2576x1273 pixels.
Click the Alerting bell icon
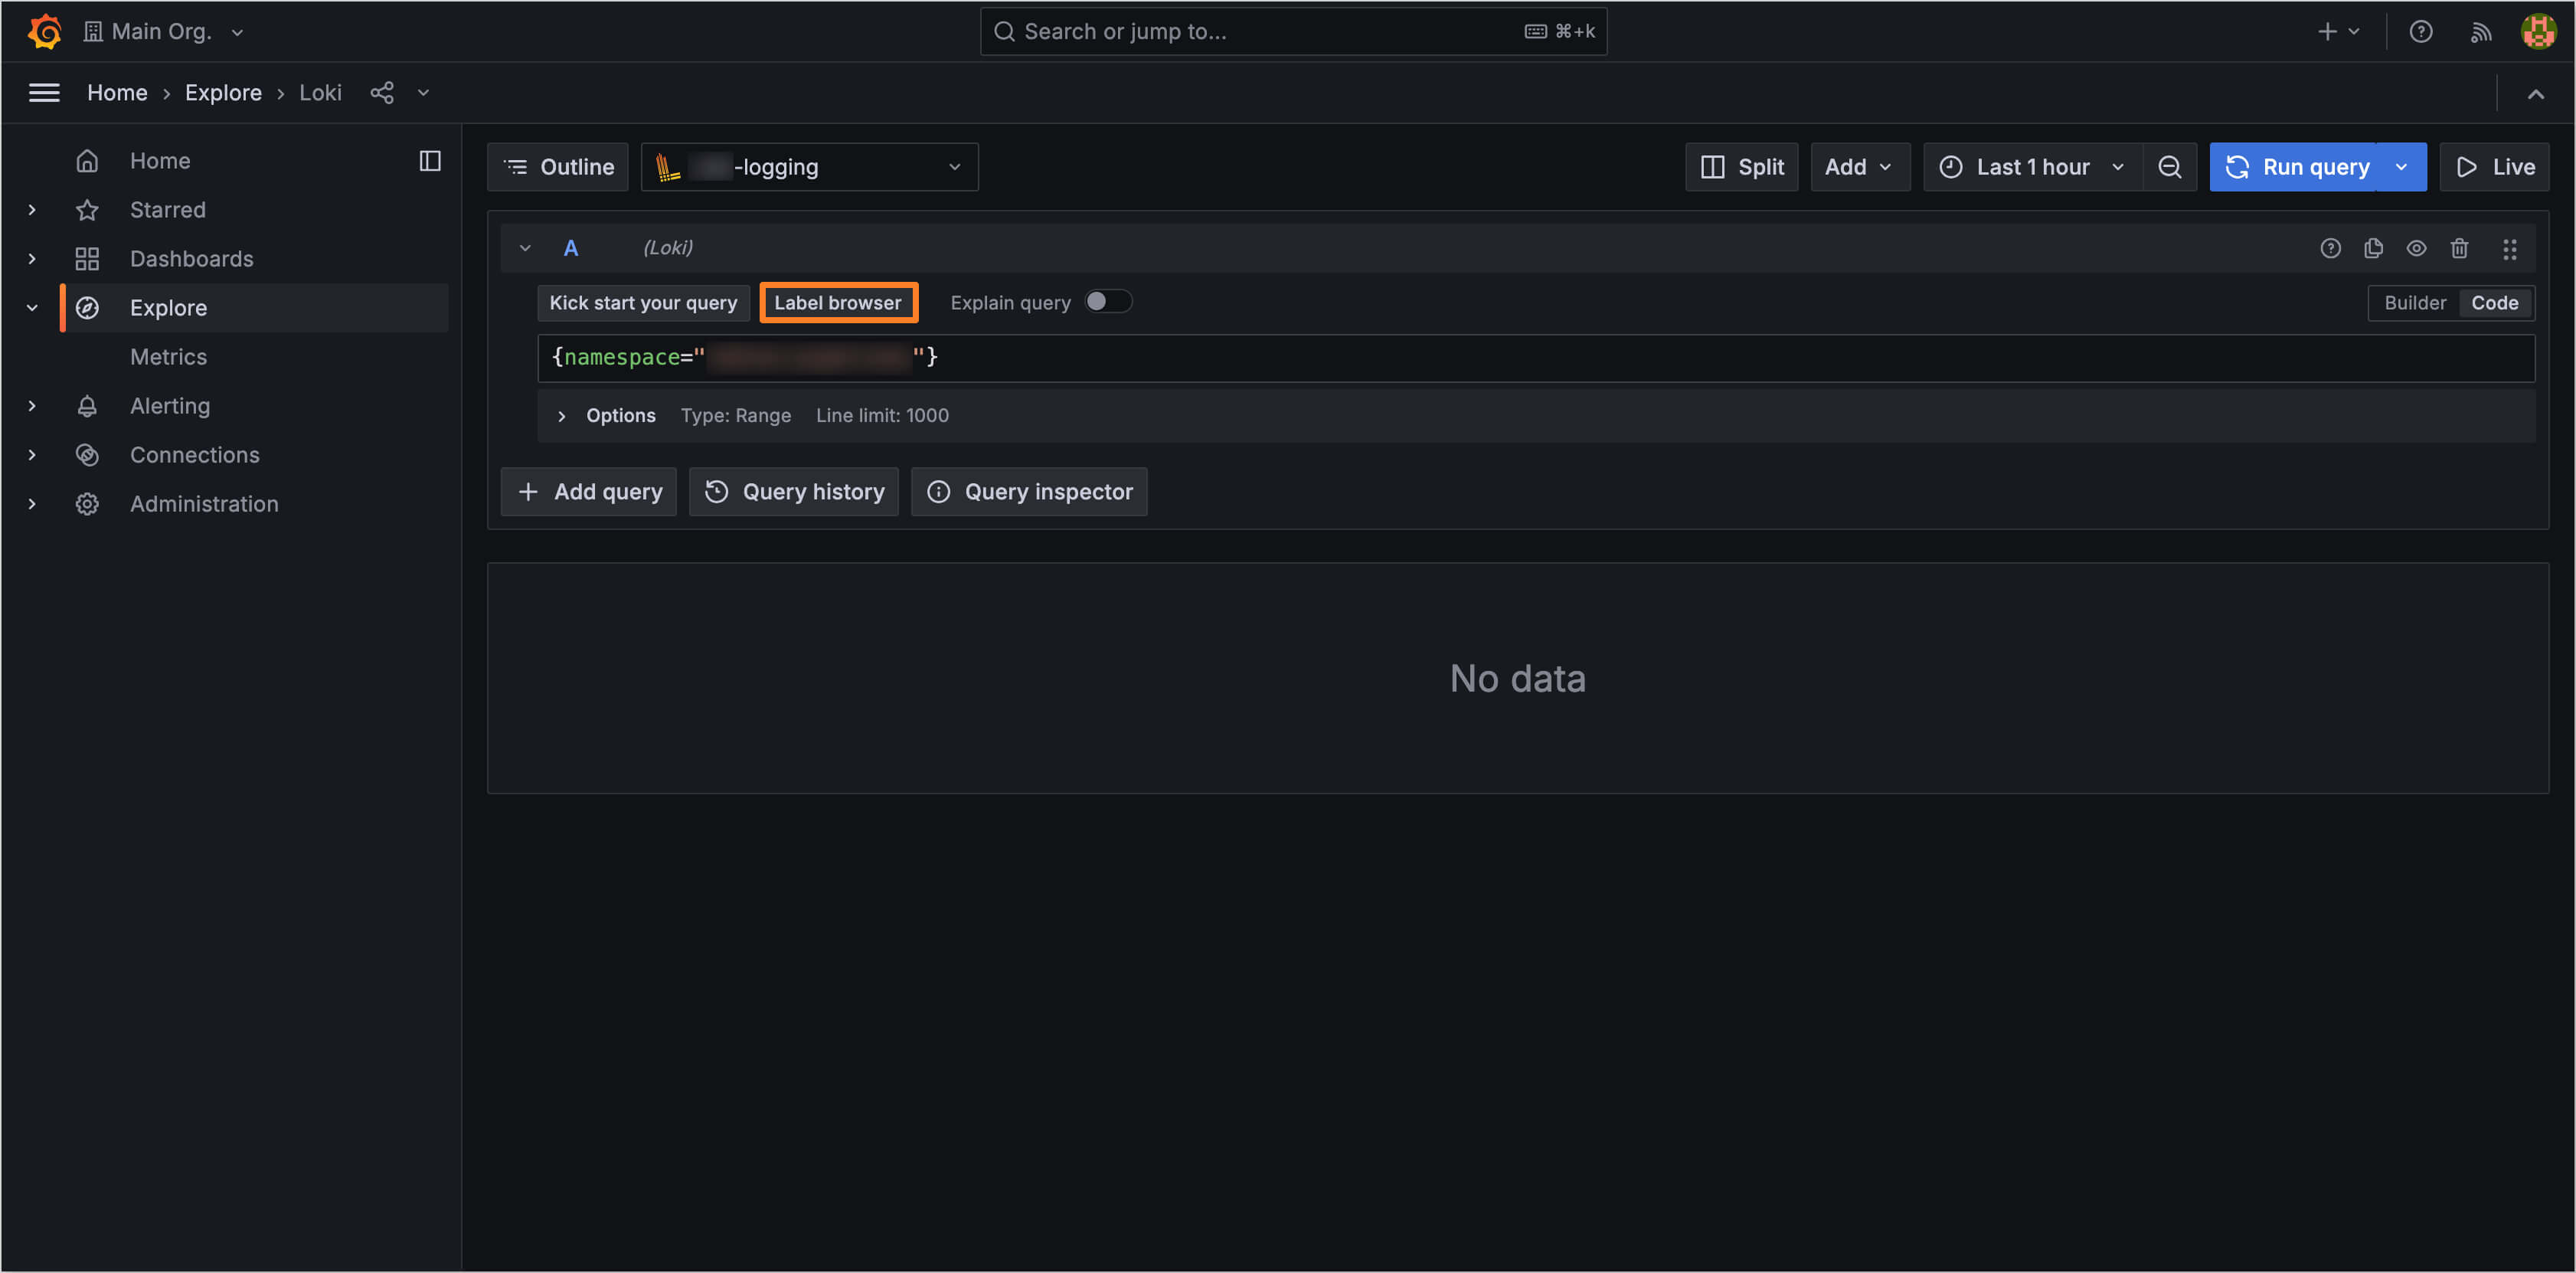click(x=87, y=406)
